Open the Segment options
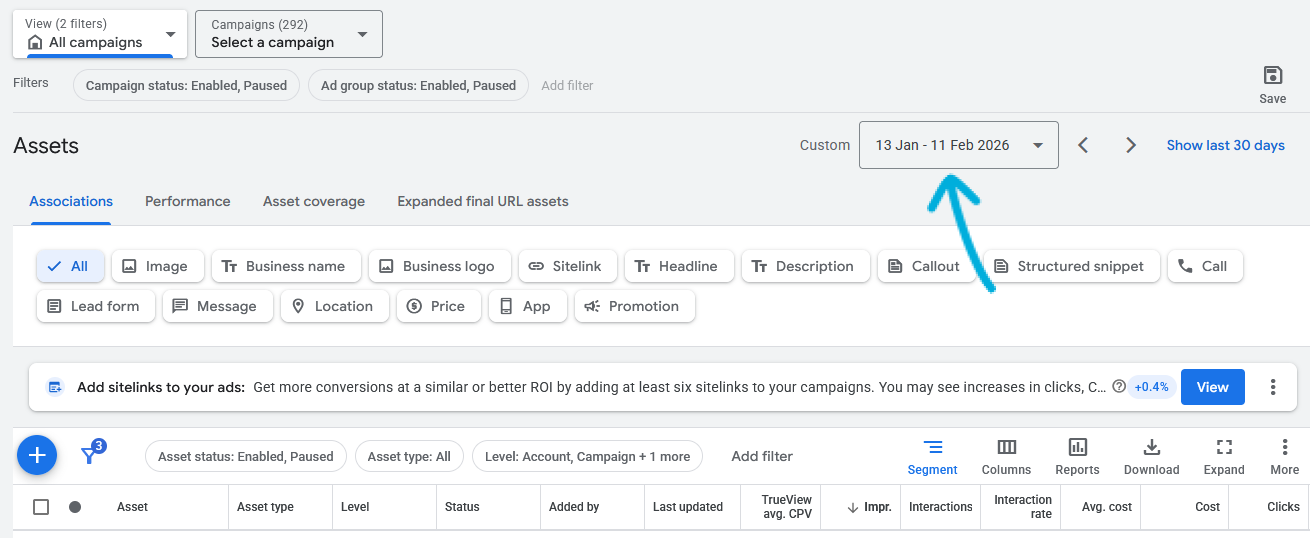This screenshot has height=538, width=1310. (x=932, y=456)
